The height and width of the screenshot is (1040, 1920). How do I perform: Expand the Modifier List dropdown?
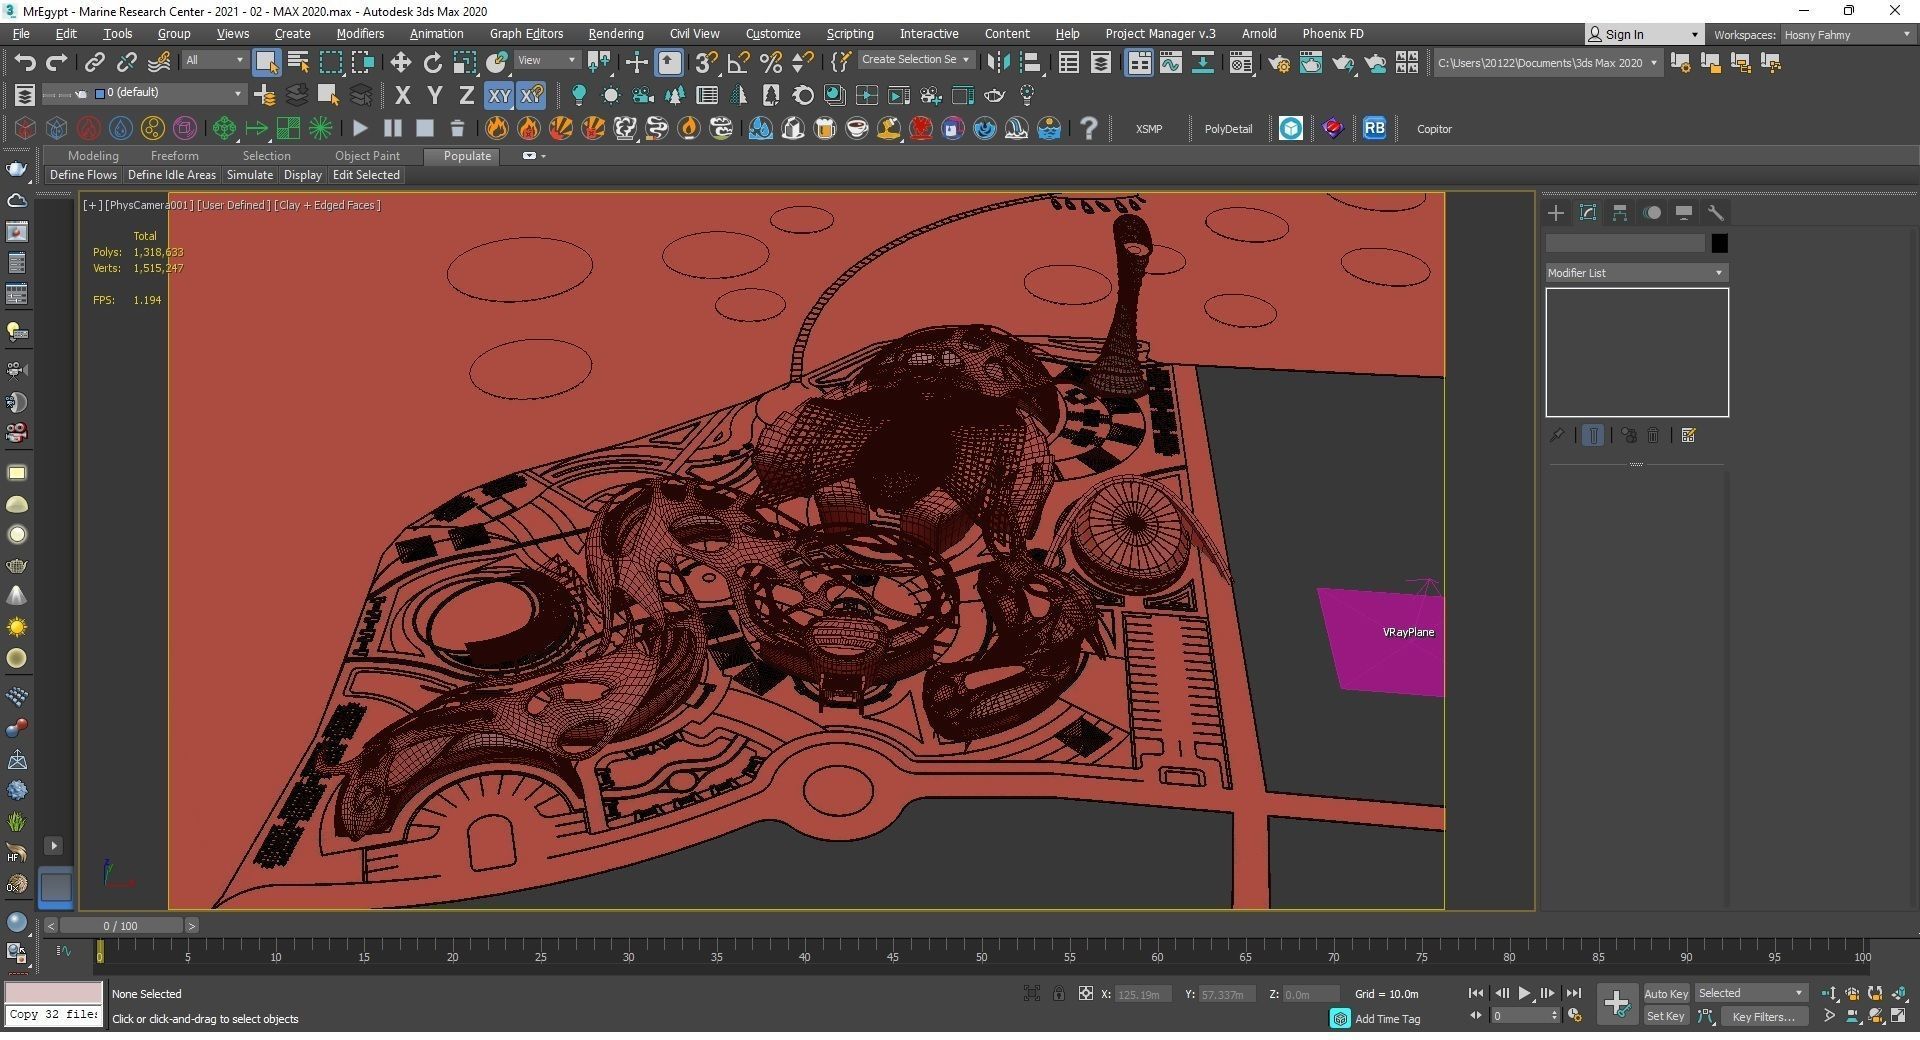click(x=1636, y=273)
